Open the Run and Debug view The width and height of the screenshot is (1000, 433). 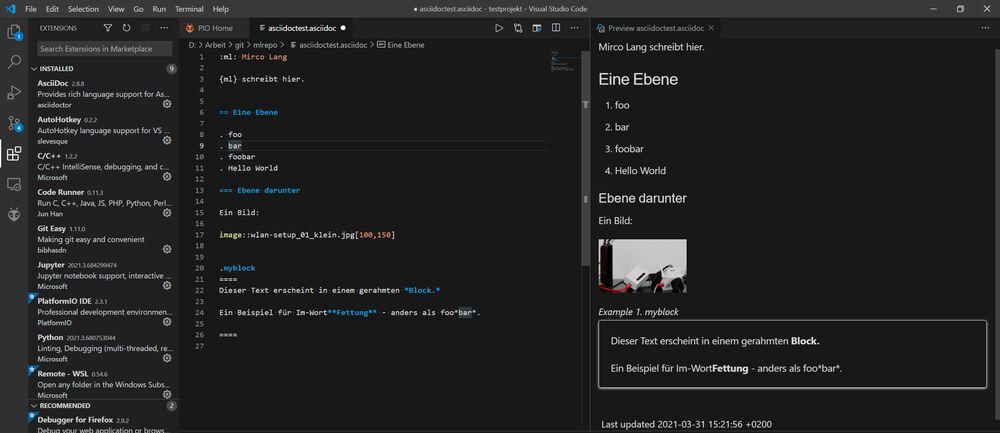[x=14, y=93]
